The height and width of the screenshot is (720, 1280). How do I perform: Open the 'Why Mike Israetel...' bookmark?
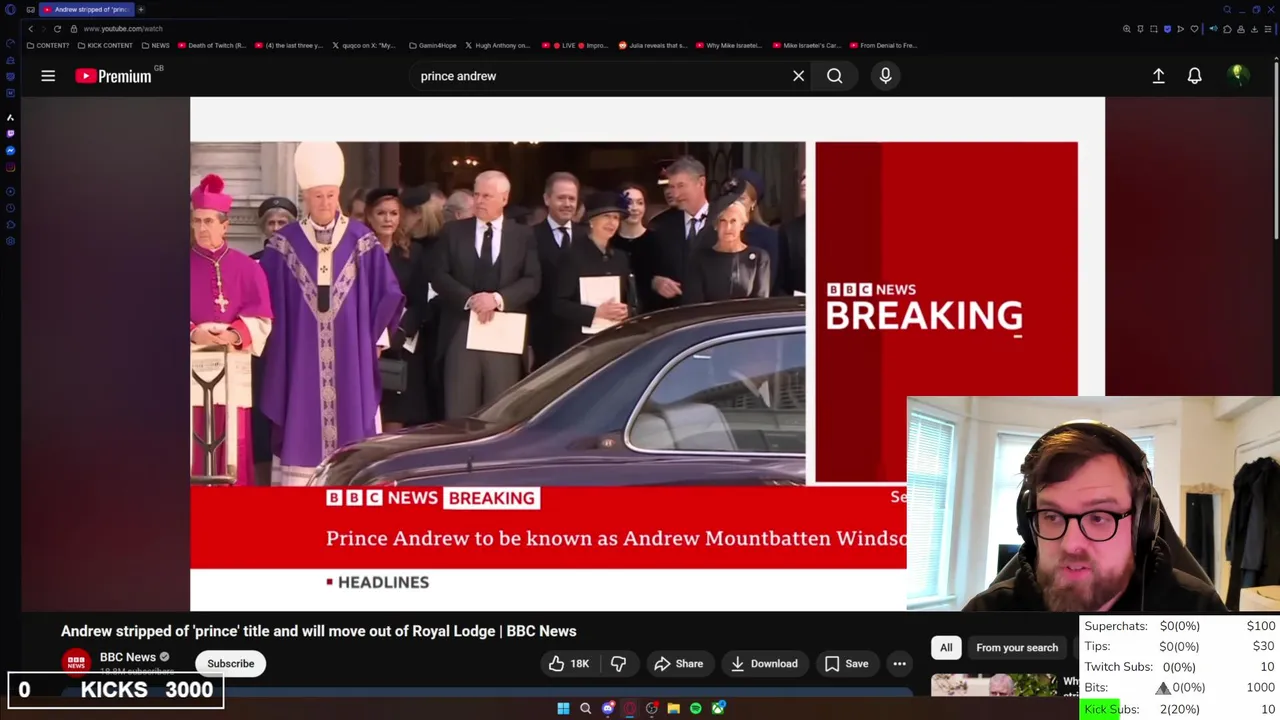pyautogui.click(x=728, y=45)
